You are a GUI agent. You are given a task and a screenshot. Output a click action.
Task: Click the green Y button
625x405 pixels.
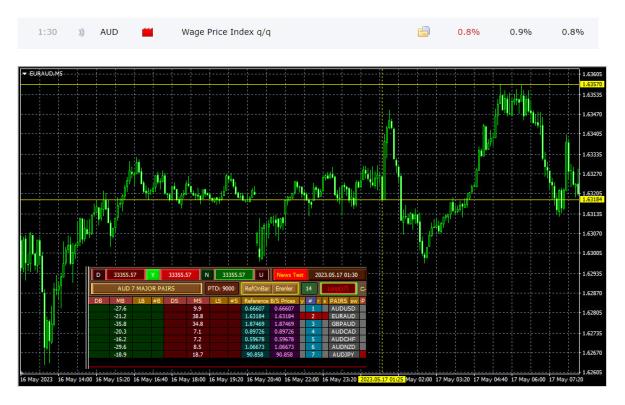pos(153,275)
